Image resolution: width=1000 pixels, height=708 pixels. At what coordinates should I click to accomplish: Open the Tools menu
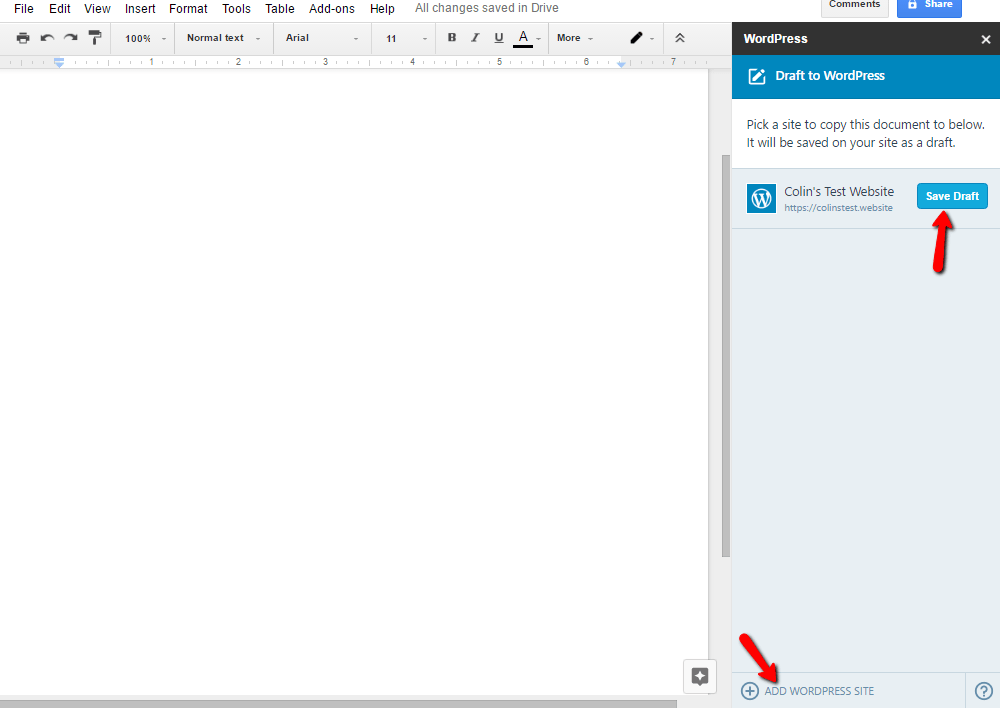(236, 9)
